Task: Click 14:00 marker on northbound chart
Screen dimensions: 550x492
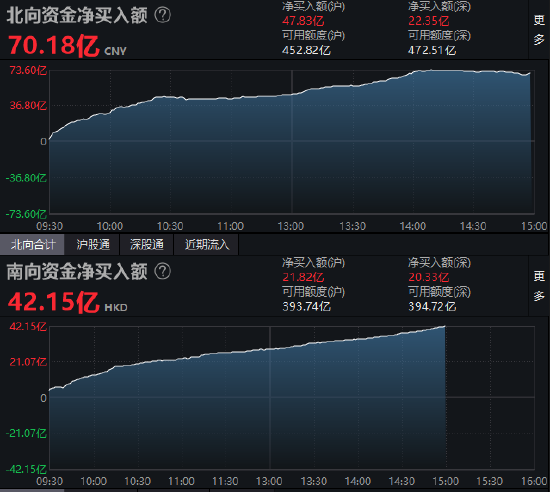Action: click(413, 226)
